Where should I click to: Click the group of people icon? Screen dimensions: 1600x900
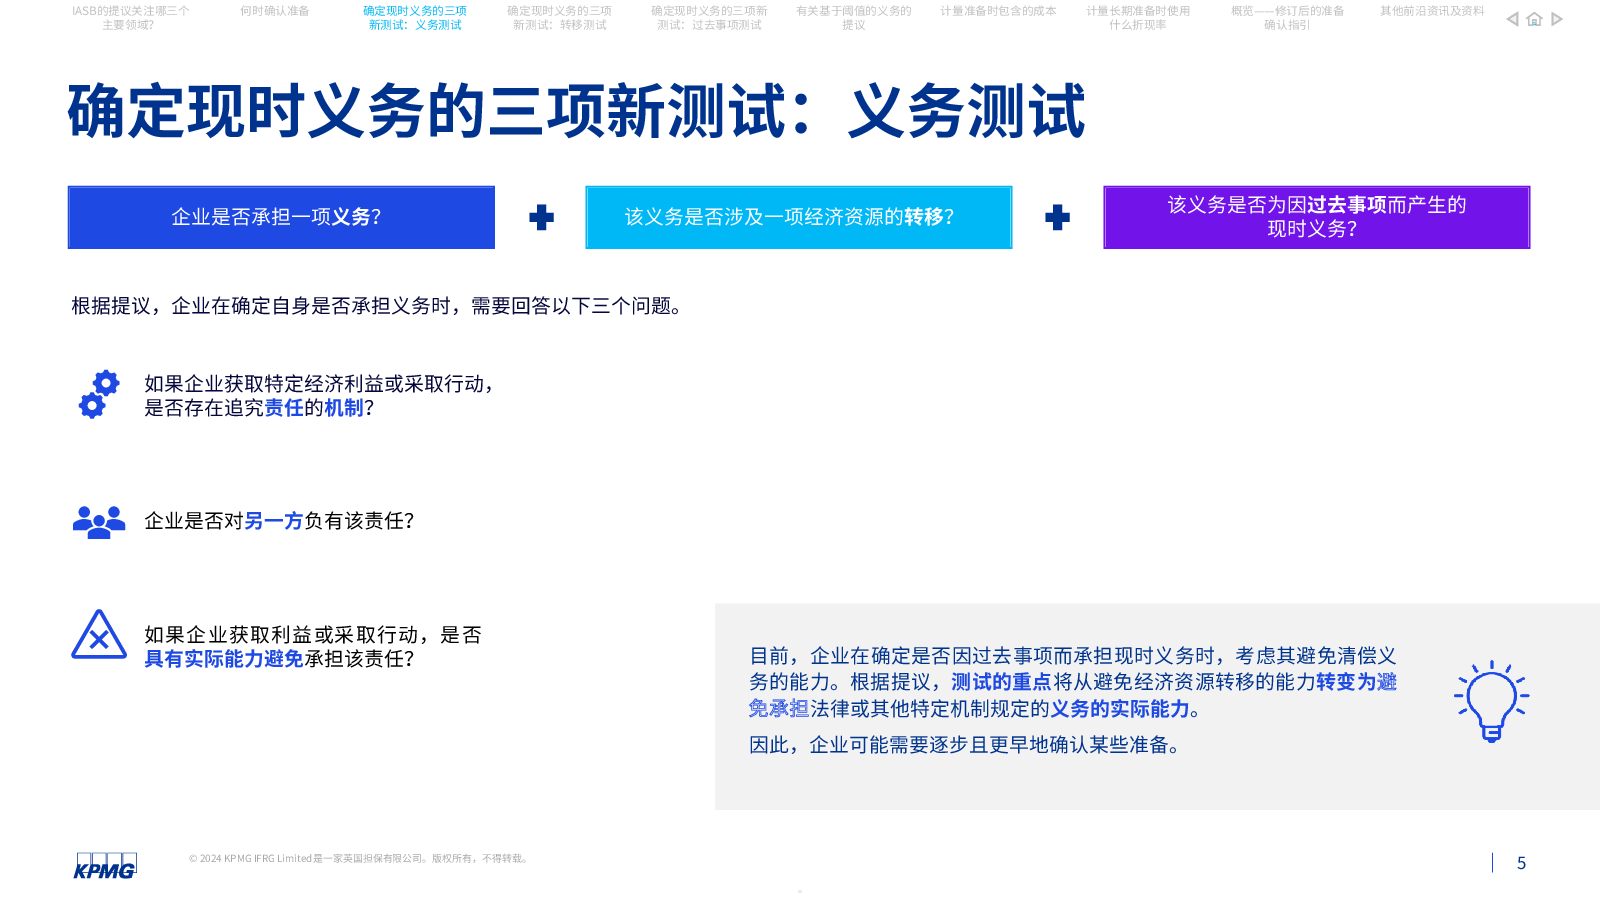[99, 522]
